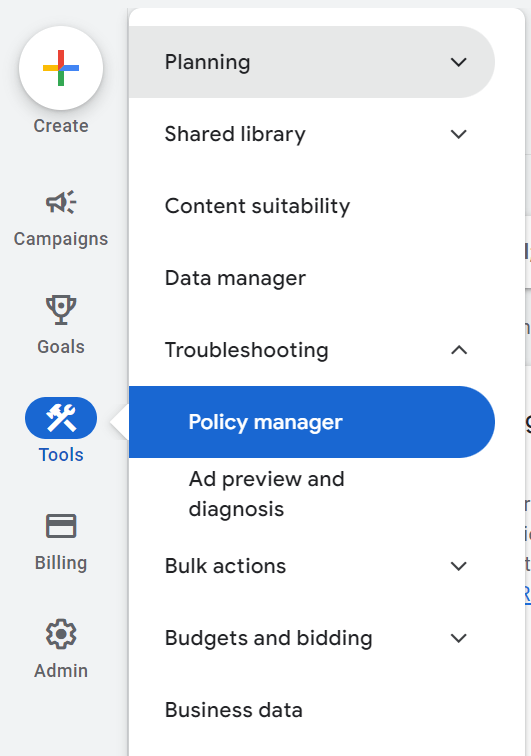Click the Troubleshooting section label
This screenshot has height=756, width=531.
[x=246, y=350]
